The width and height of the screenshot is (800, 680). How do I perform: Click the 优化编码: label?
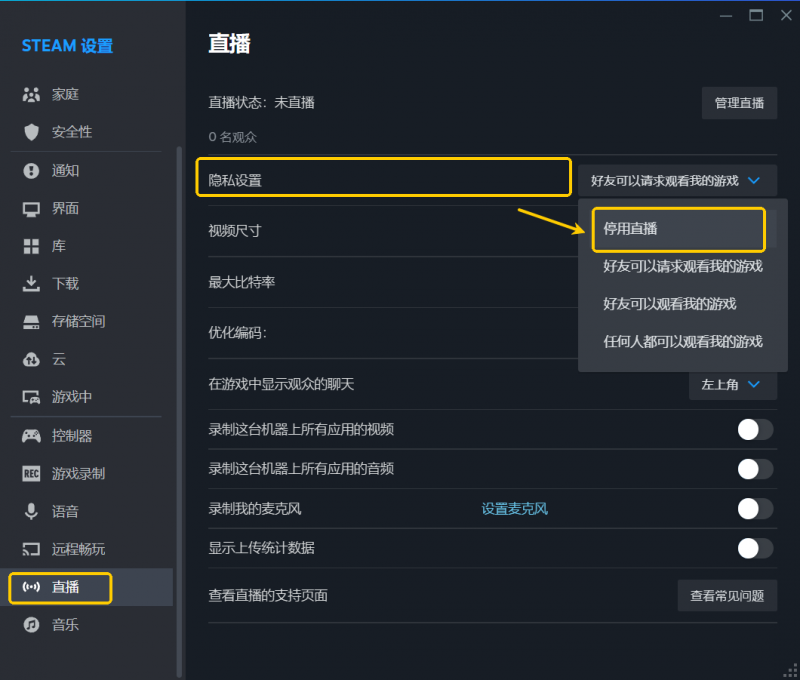coord(237,333)
